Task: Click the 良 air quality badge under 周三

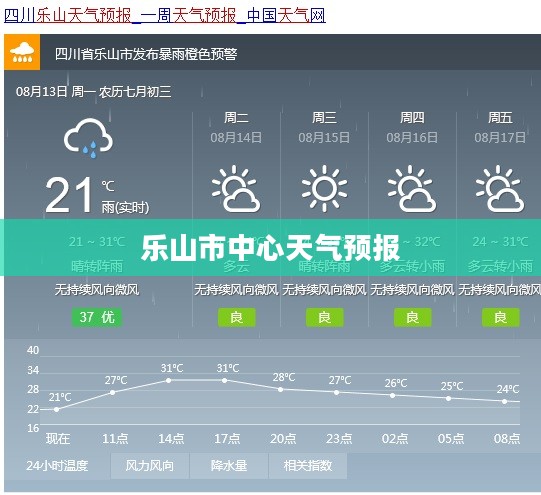Action: tap(325, 317)
